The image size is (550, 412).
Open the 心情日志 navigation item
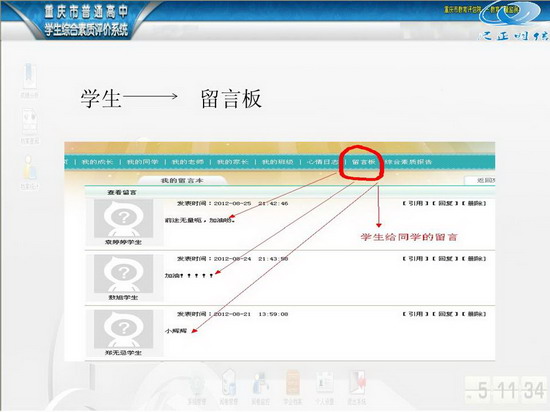[x=322, y=162]
